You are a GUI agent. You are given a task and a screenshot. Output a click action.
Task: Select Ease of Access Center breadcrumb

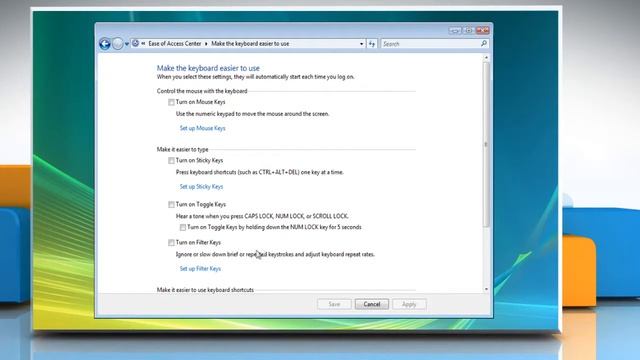point(175,43)
